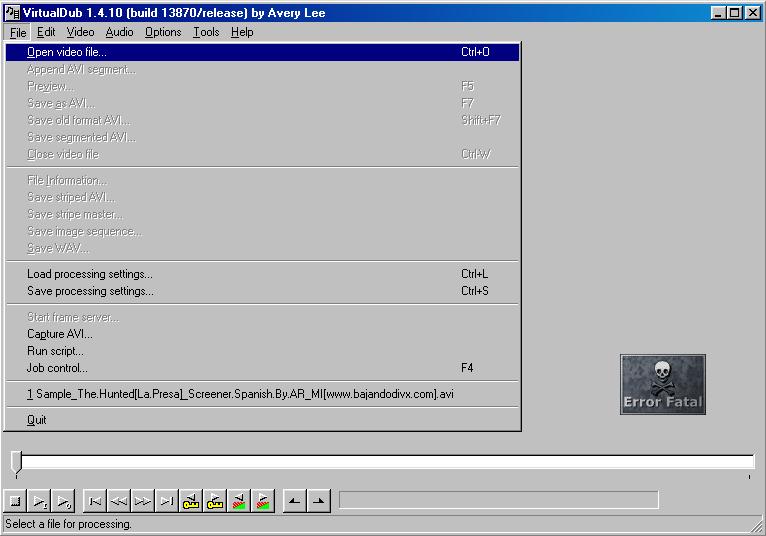Viewport: 766px width, 536px height.
Task: Scan forward for scene change
Action: click(262, 501)
